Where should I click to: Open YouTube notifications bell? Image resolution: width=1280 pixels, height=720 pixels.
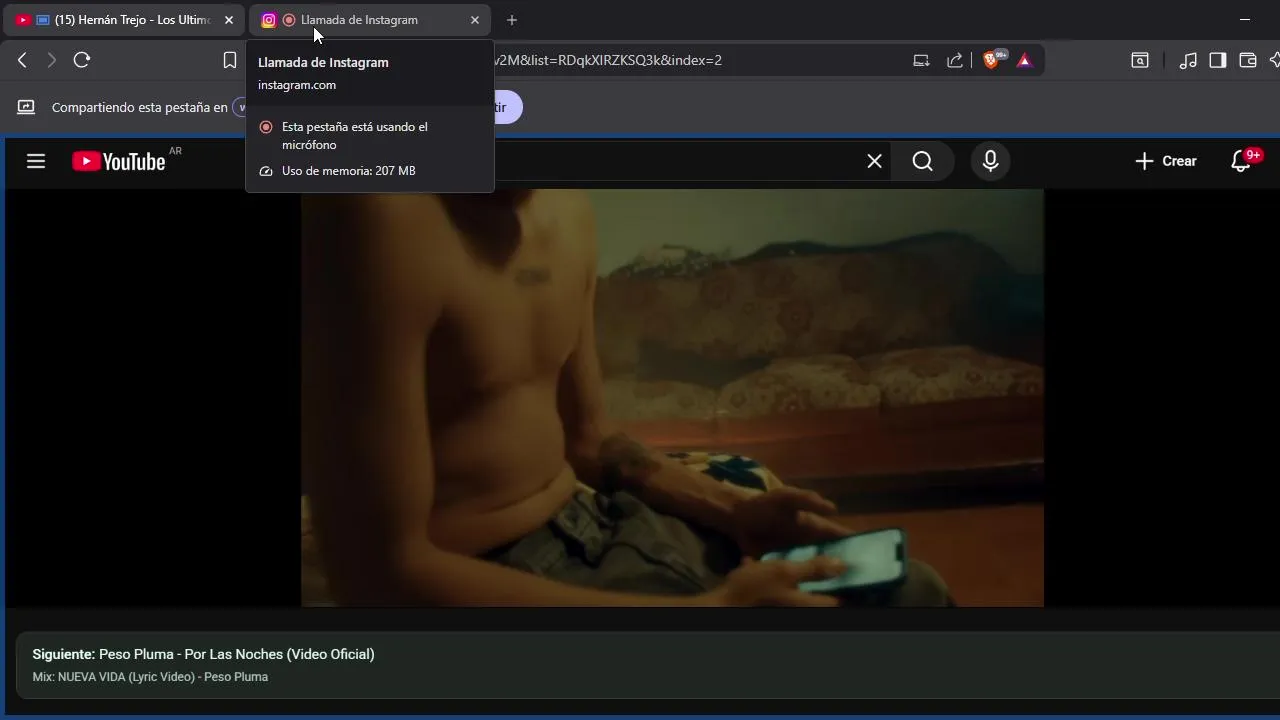[1242, 161]
